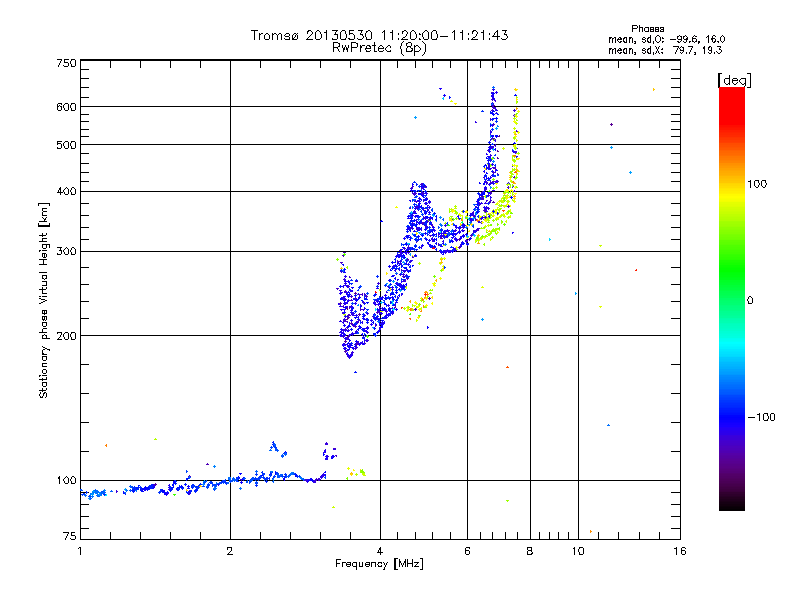
Task: Click the '0' colorbar tick label
Action: pos(750,301)
